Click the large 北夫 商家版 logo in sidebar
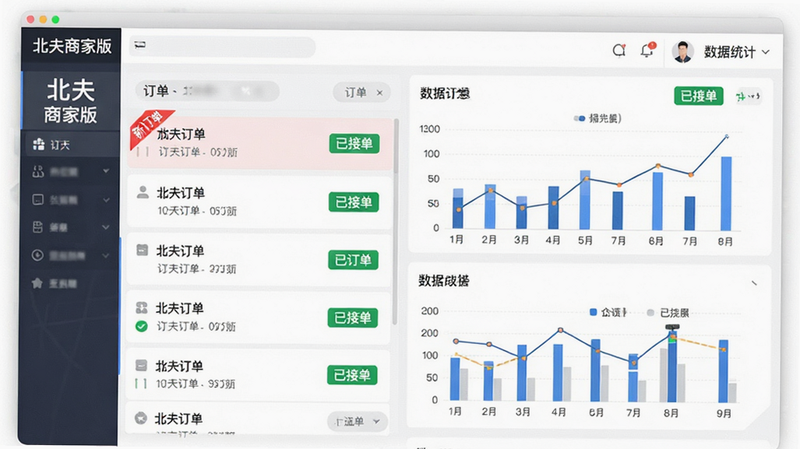The width and height of the screenshot is (800, 449). tap(70, 101)
